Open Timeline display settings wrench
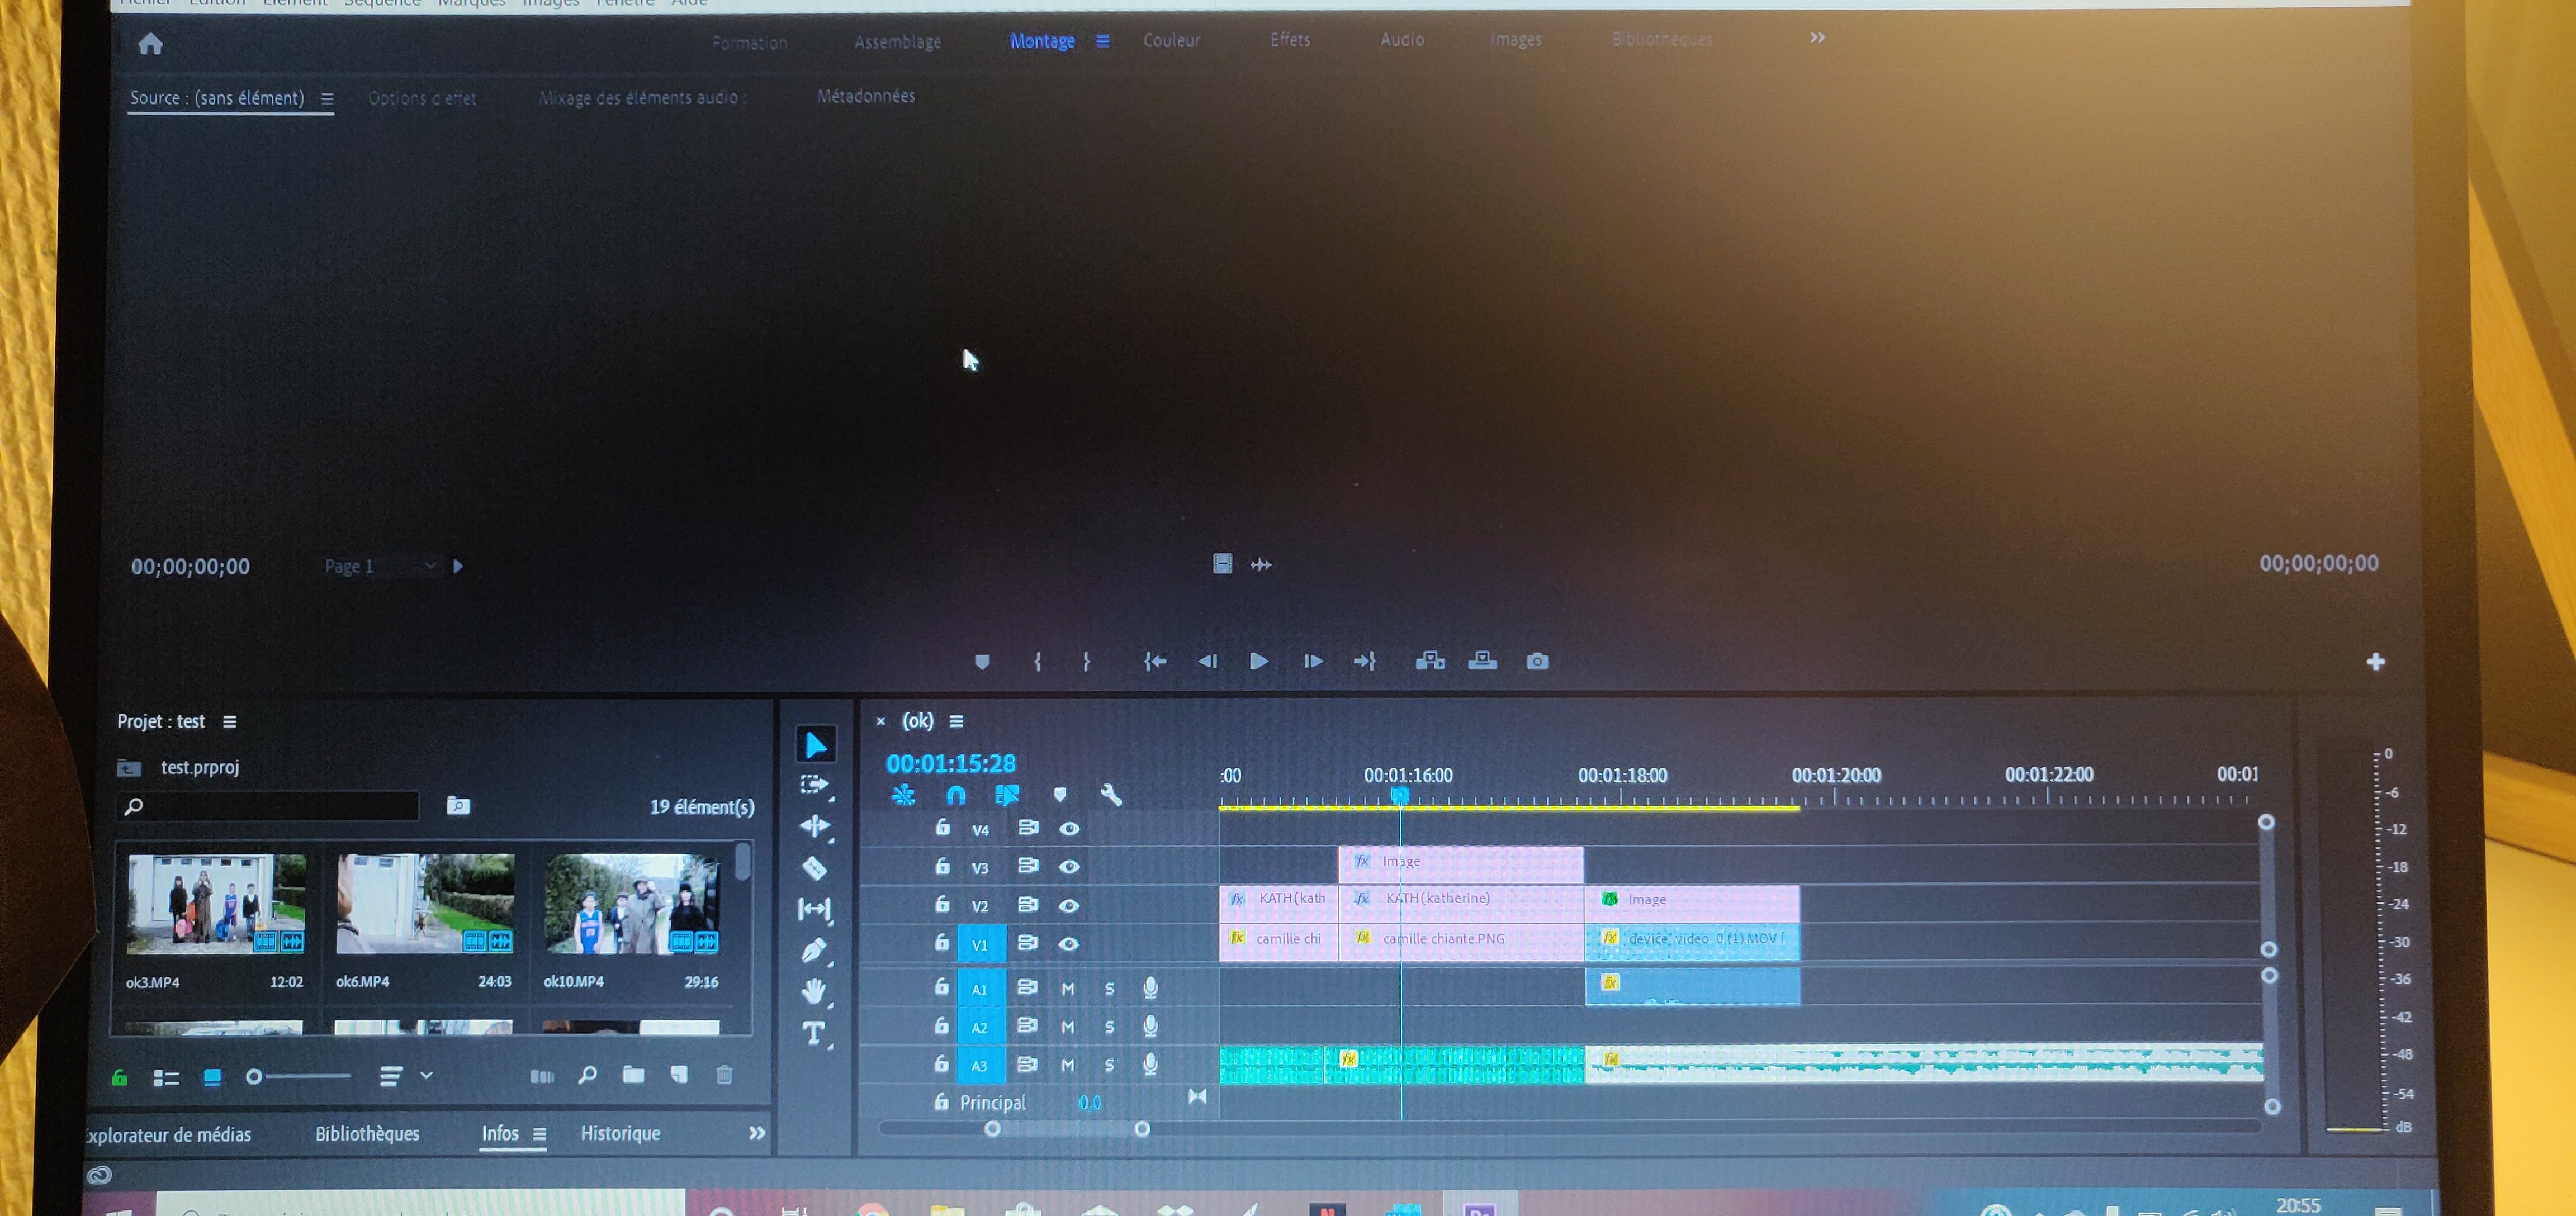Image resolution: width=2576 pixels, height=1216 pixels. tap(1110, 795)
